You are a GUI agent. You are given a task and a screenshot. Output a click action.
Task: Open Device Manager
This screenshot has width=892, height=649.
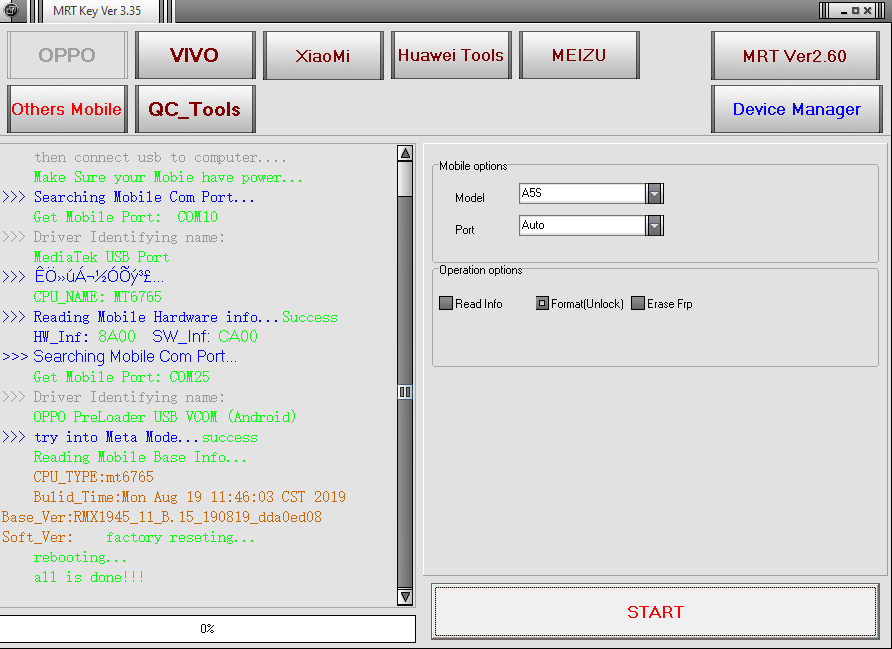pyautogui.click(x=796, y=109)
